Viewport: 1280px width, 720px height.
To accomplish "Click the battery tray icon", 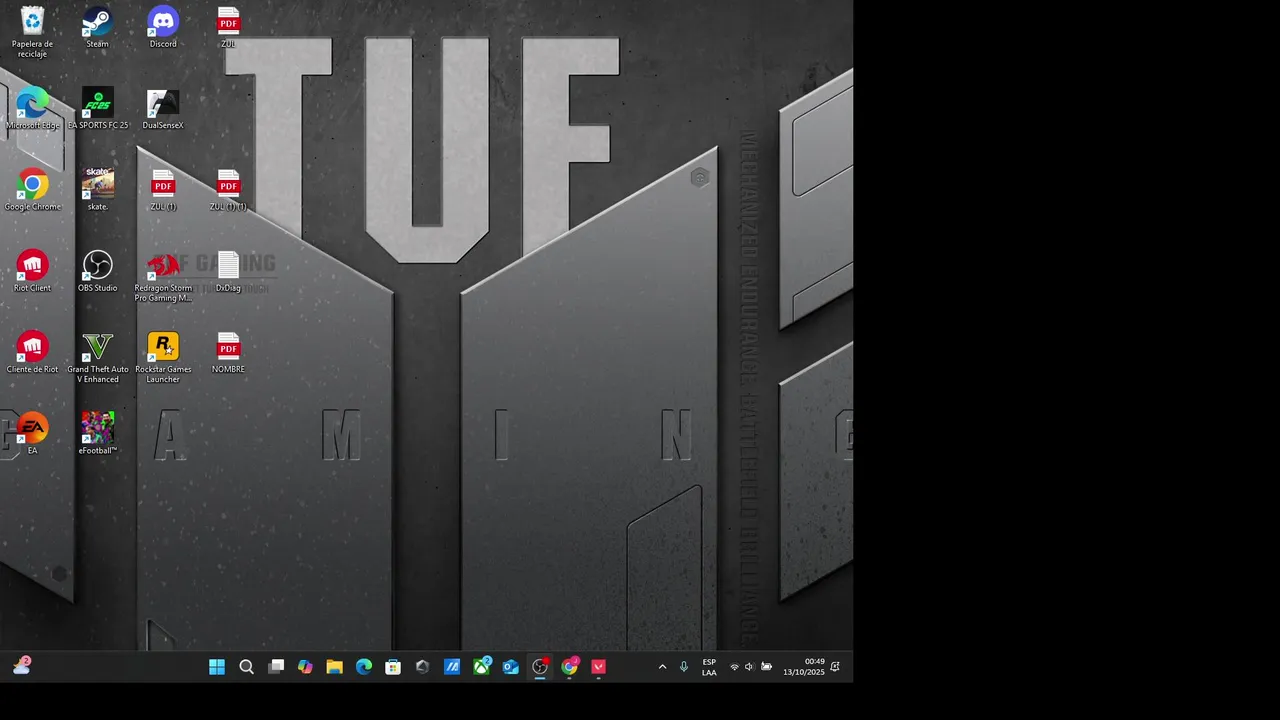I will coord(766,667).
